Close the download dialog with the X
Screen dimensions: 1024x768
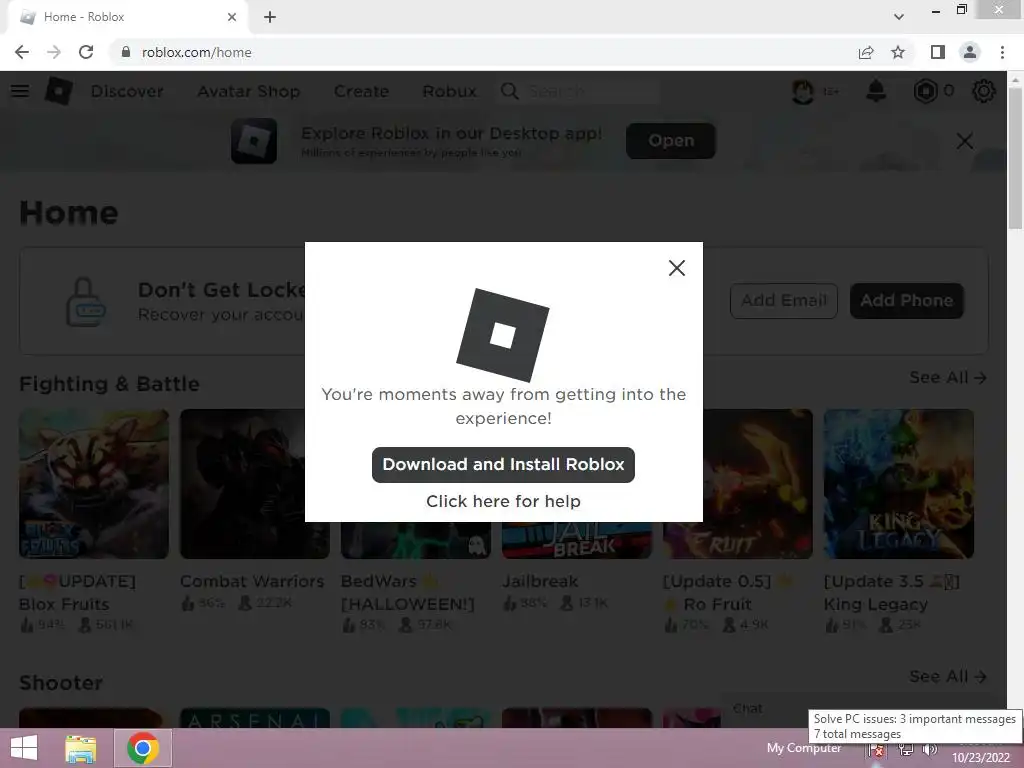(677, 268)
